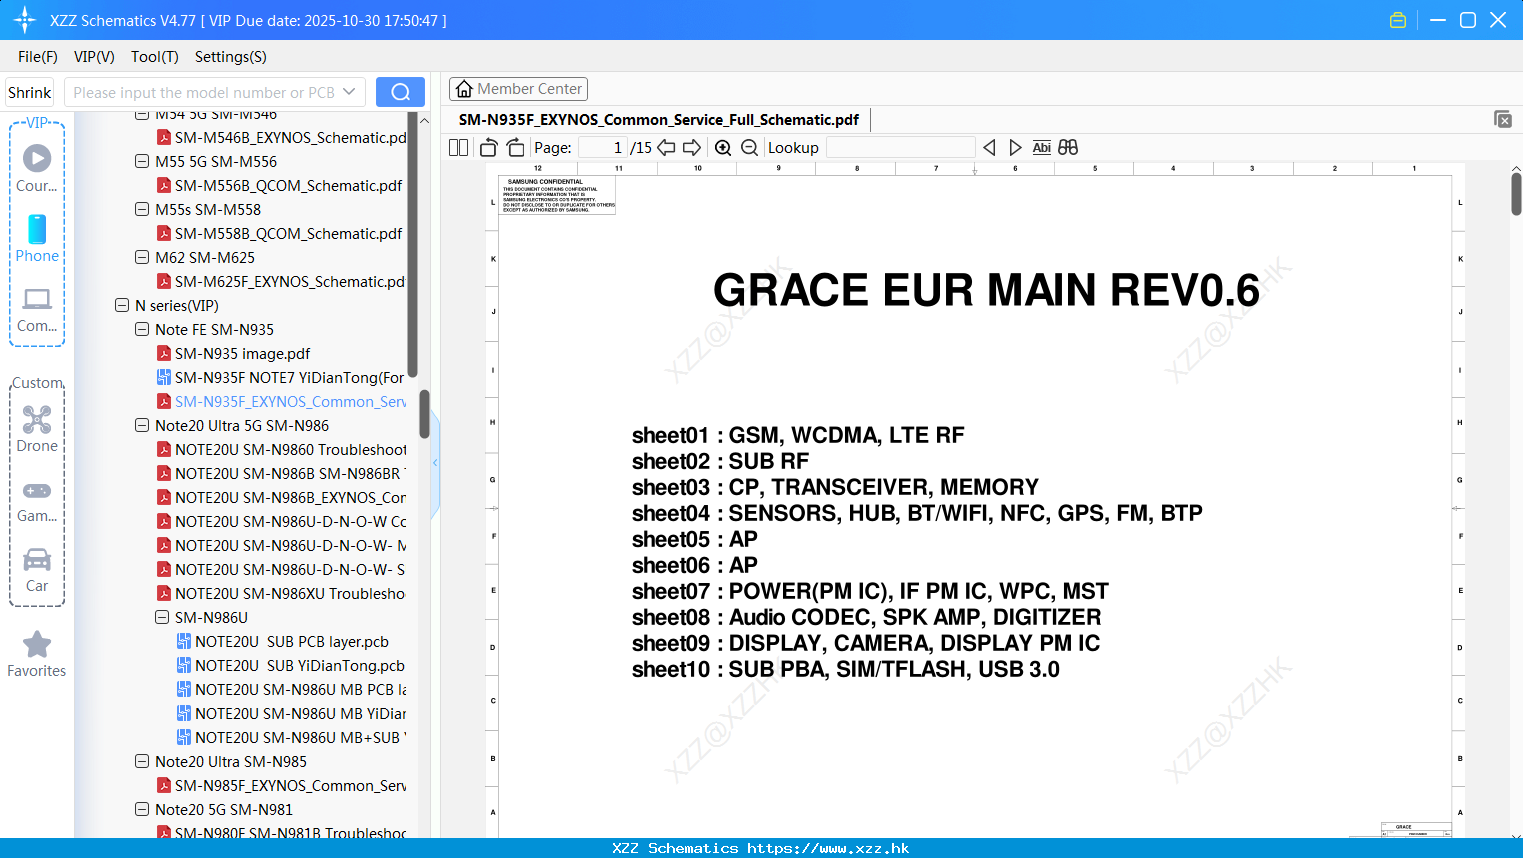
Task: Open the Tool(T) menu
Action: [x=155, y=57]
